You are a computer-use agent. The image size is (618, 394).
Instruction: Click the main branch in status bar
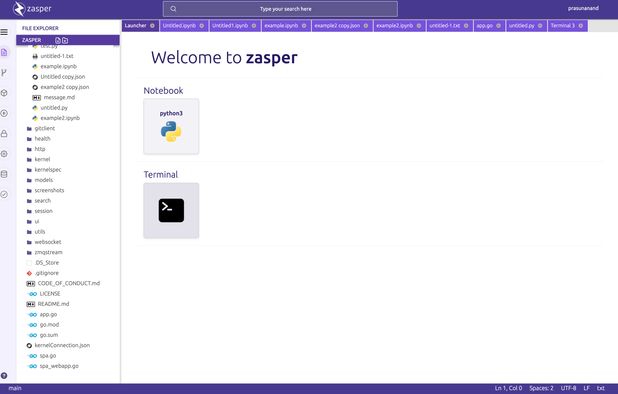(15, 388)
